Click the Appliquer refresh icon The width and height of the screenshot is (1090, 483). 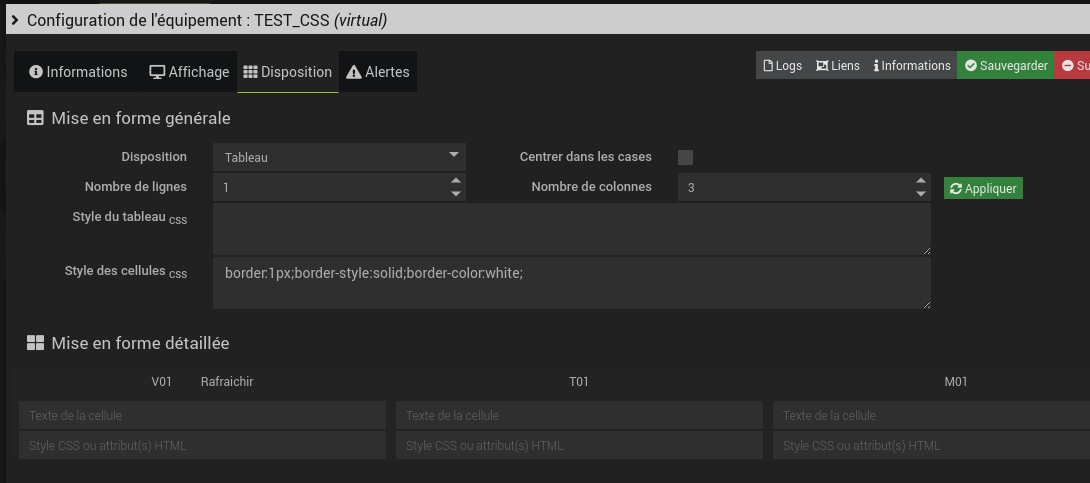coord(956,188)
